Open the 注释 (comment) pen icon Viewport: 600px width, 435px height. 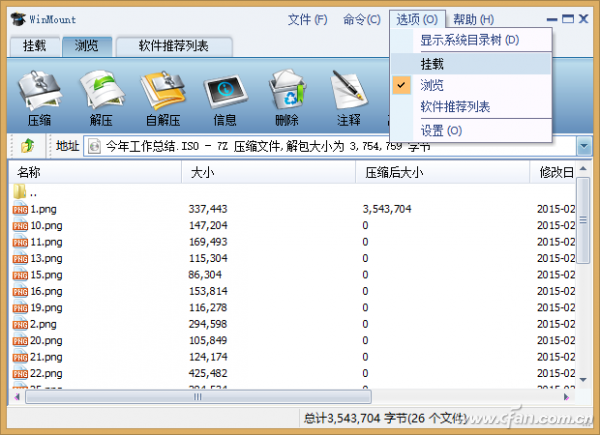pos(349,90)
